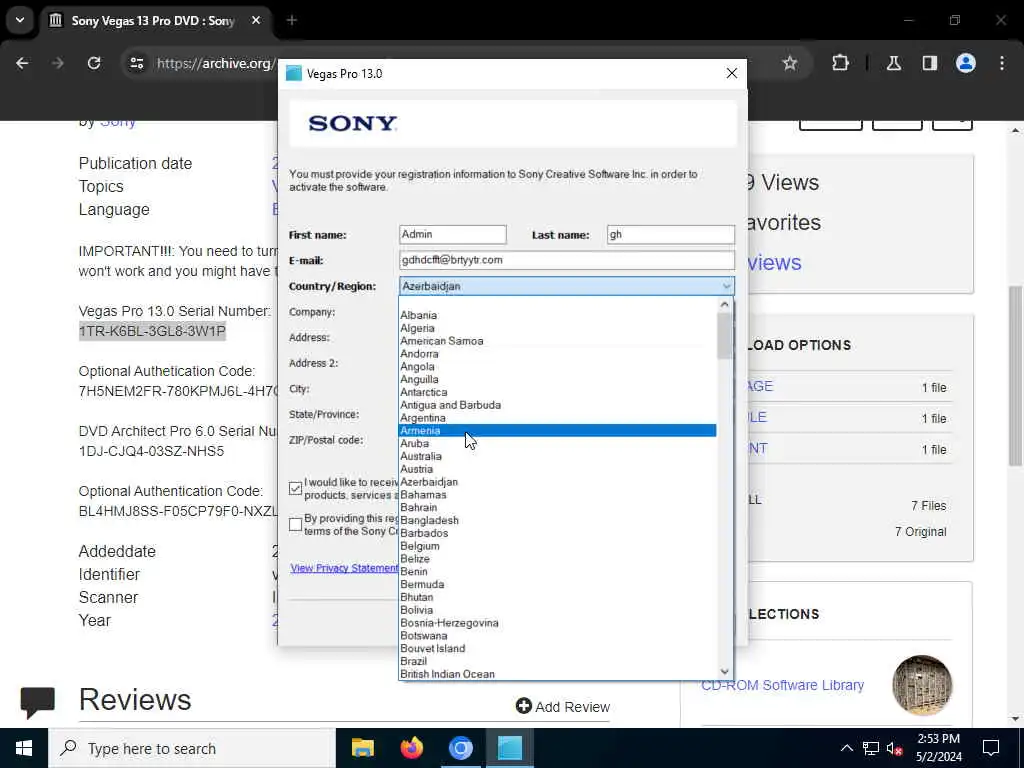Open File Explorer from the taskbar

[362, 748]
